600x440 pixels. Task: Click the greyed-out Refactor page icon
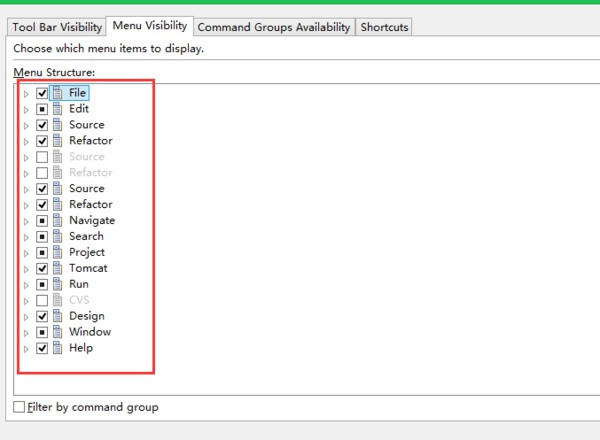click(57, 173)
